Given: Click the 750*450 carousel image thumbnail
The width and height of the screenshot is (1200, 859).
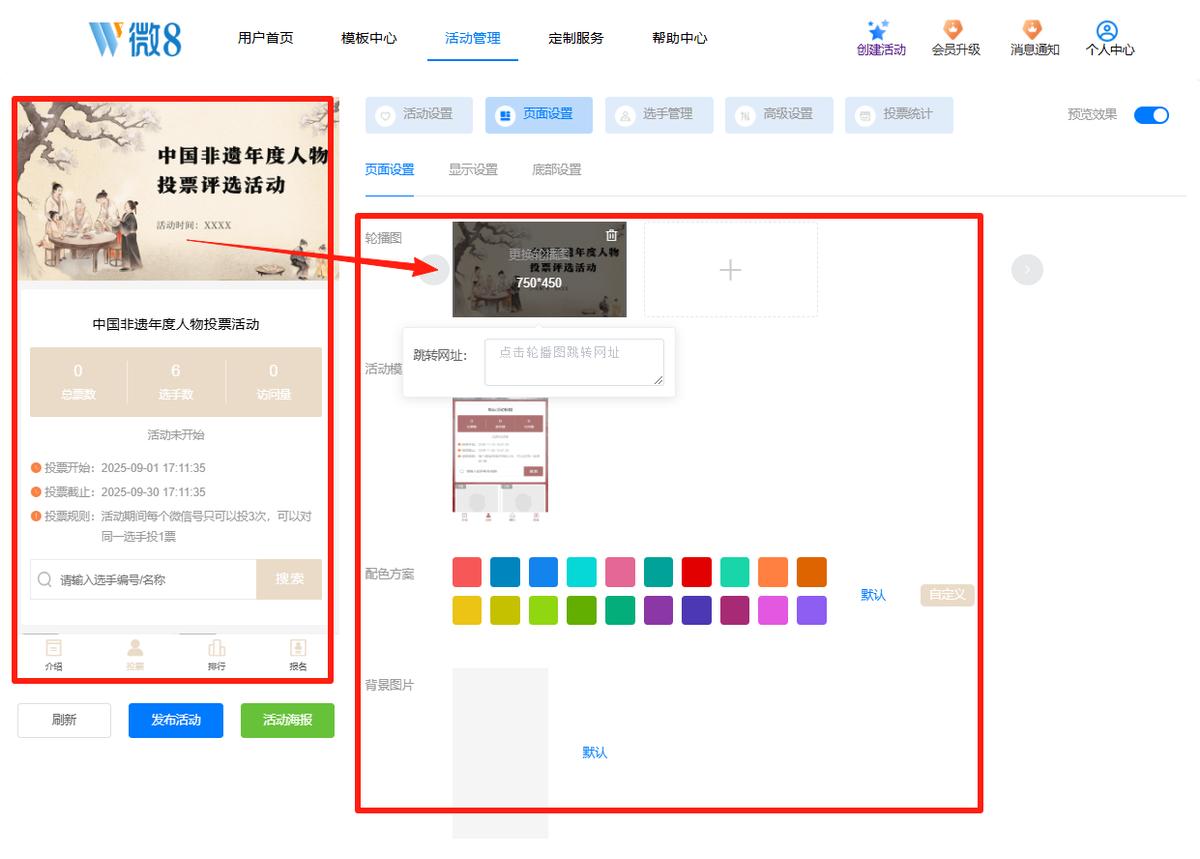Looking at the screenshot, I should [540, 269].
